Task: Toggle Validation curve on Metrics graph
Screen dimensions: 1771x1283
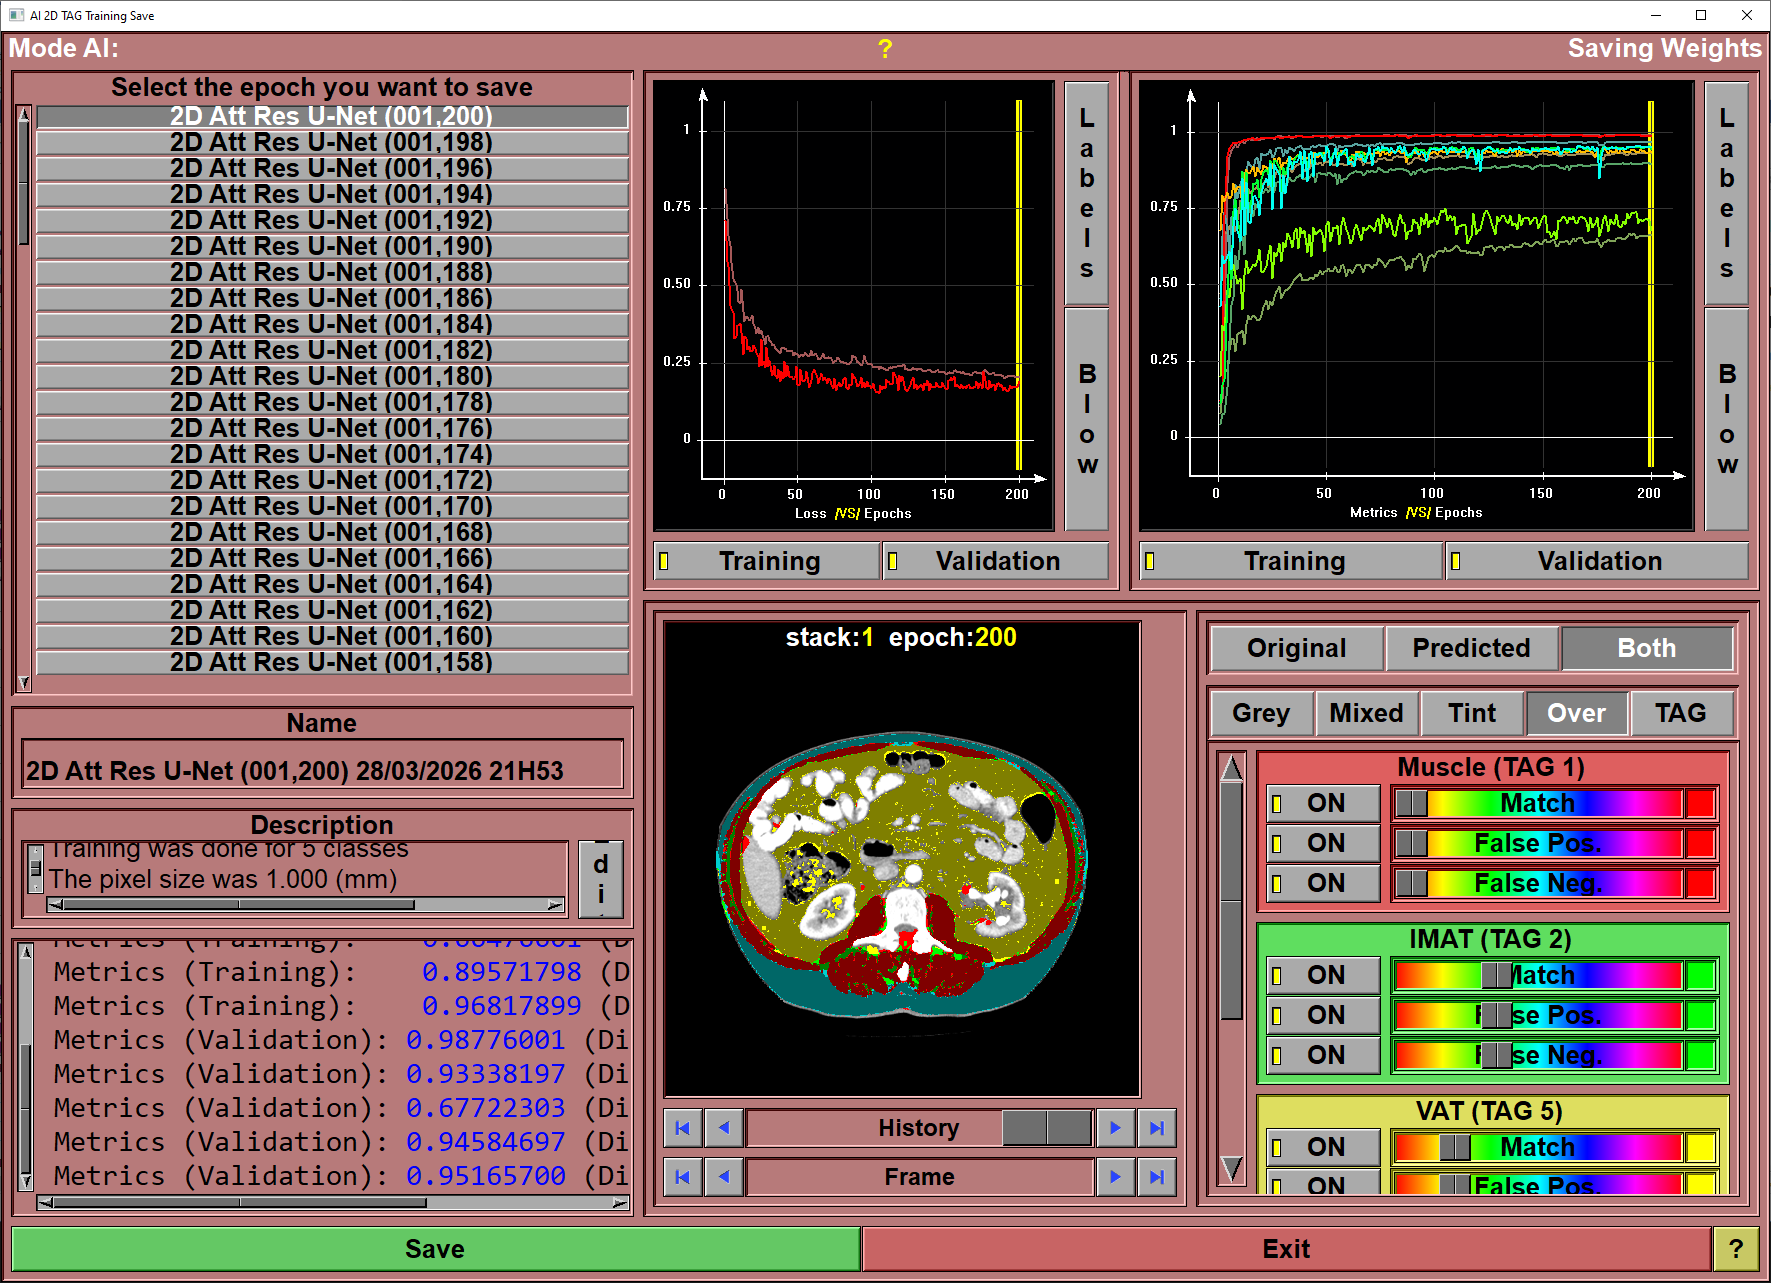Action: [1597, 561]
